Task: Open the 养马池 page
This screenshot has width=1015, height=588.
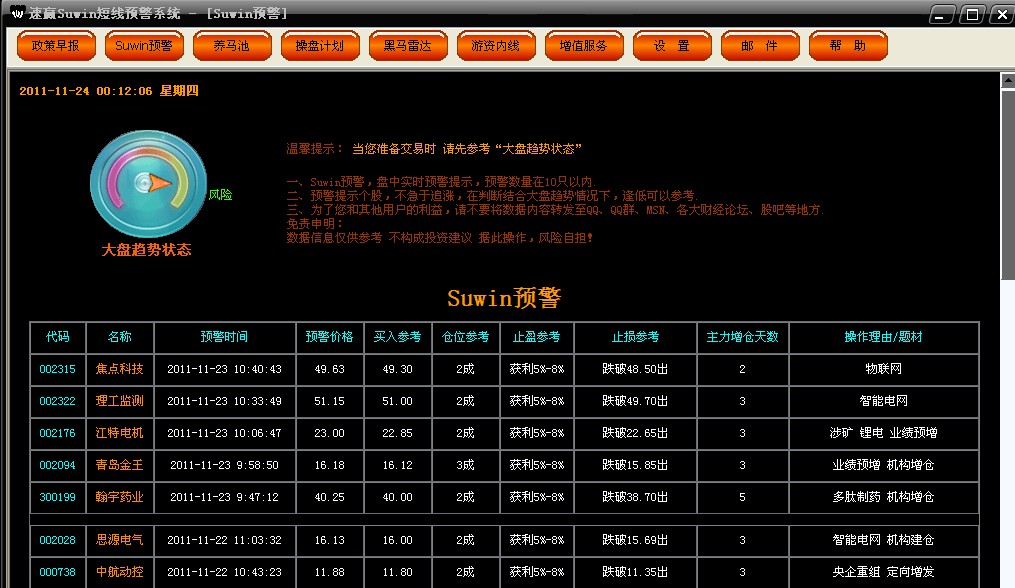Action: pos(232,46)
